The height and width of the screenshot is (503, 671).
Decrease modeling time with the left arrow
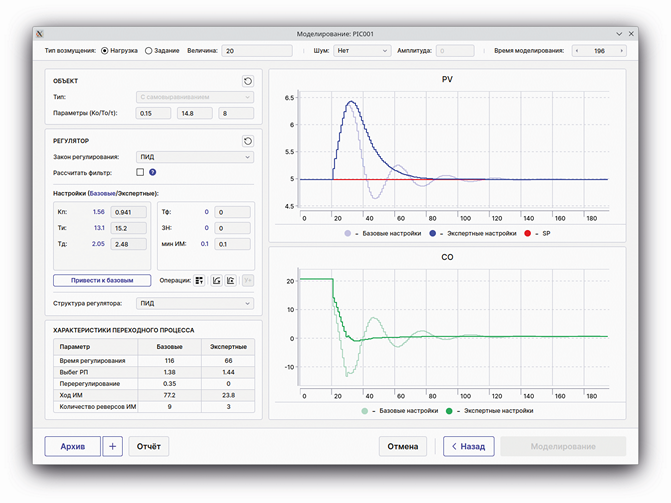click(578, 50)
